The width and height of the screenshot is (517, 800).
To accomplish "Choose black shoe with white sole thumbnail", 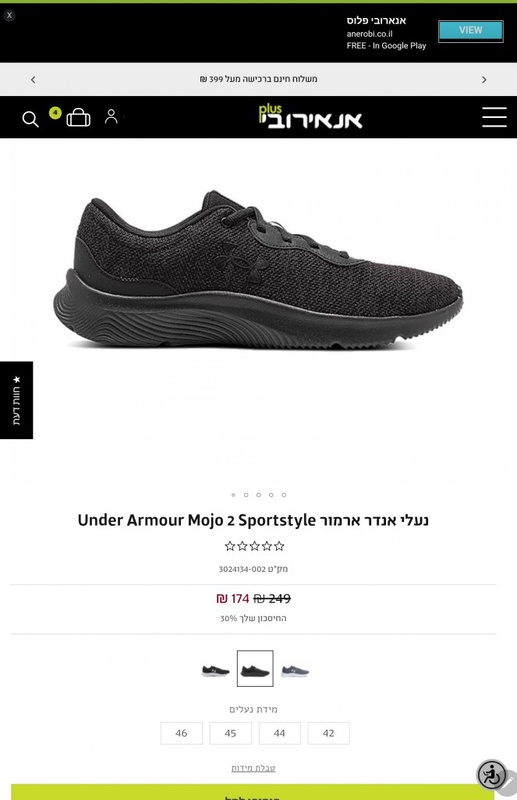I will [215, 670].
